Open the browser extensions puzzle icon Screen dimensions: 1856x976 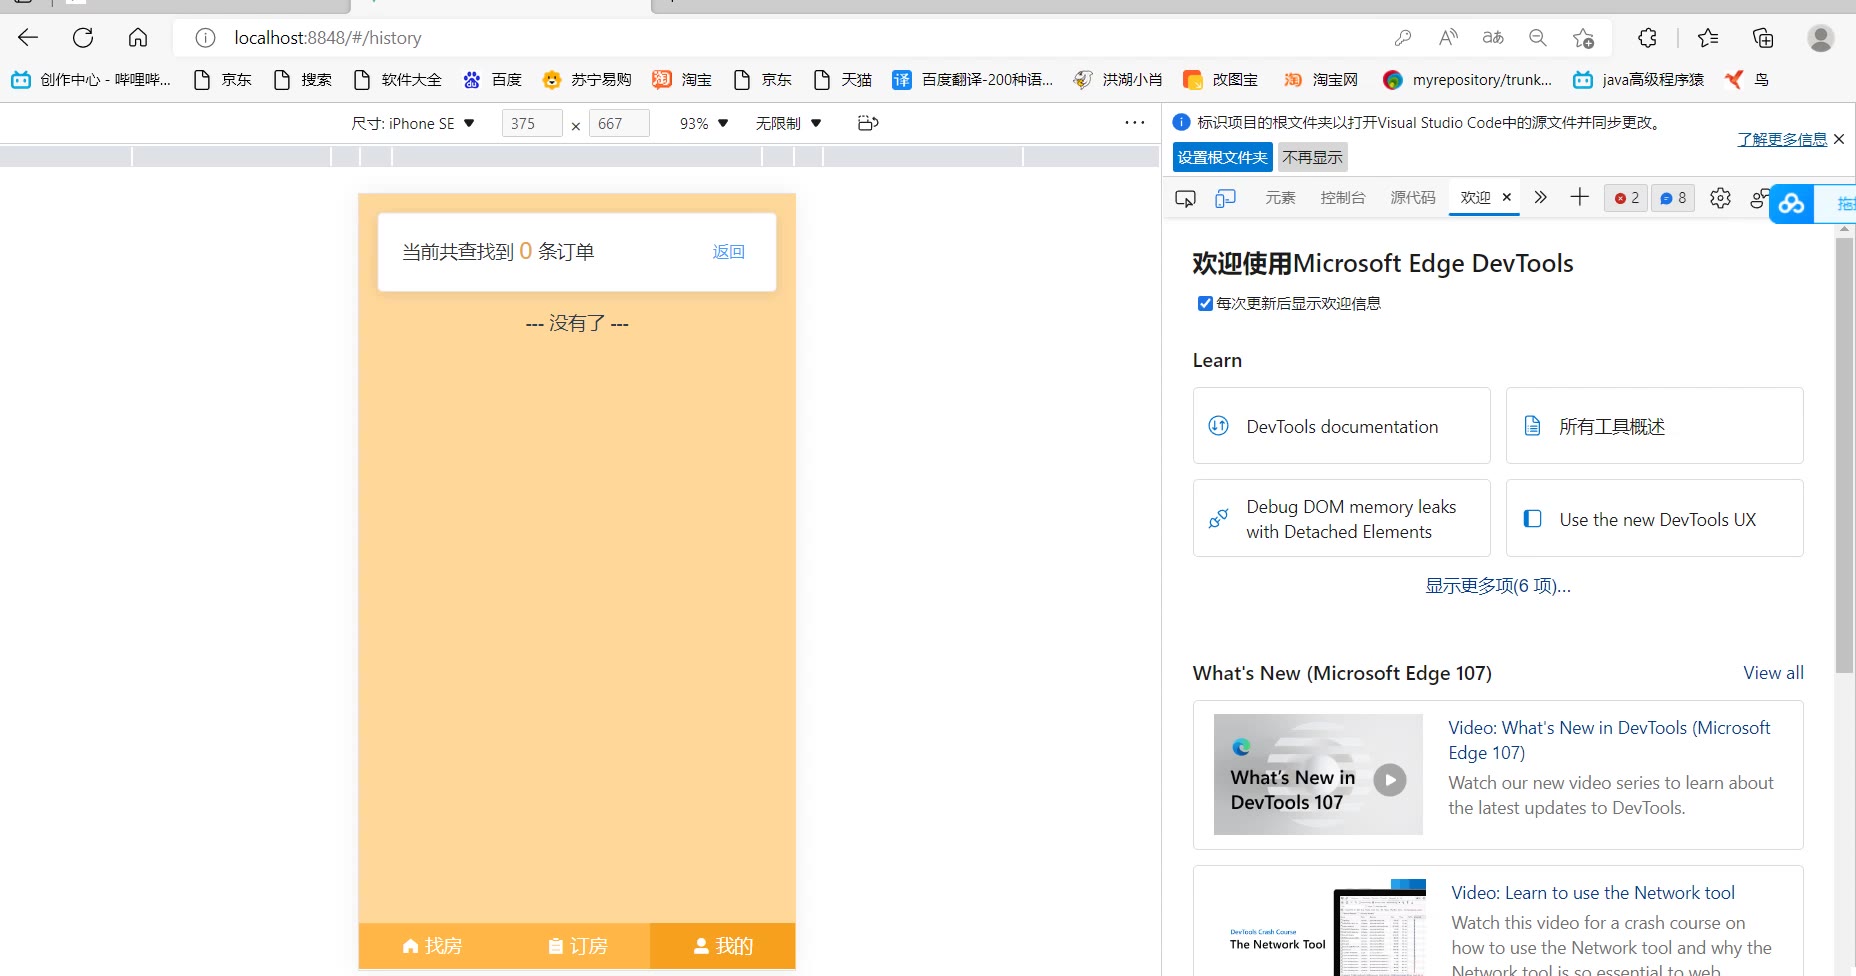click(1647, 38)
